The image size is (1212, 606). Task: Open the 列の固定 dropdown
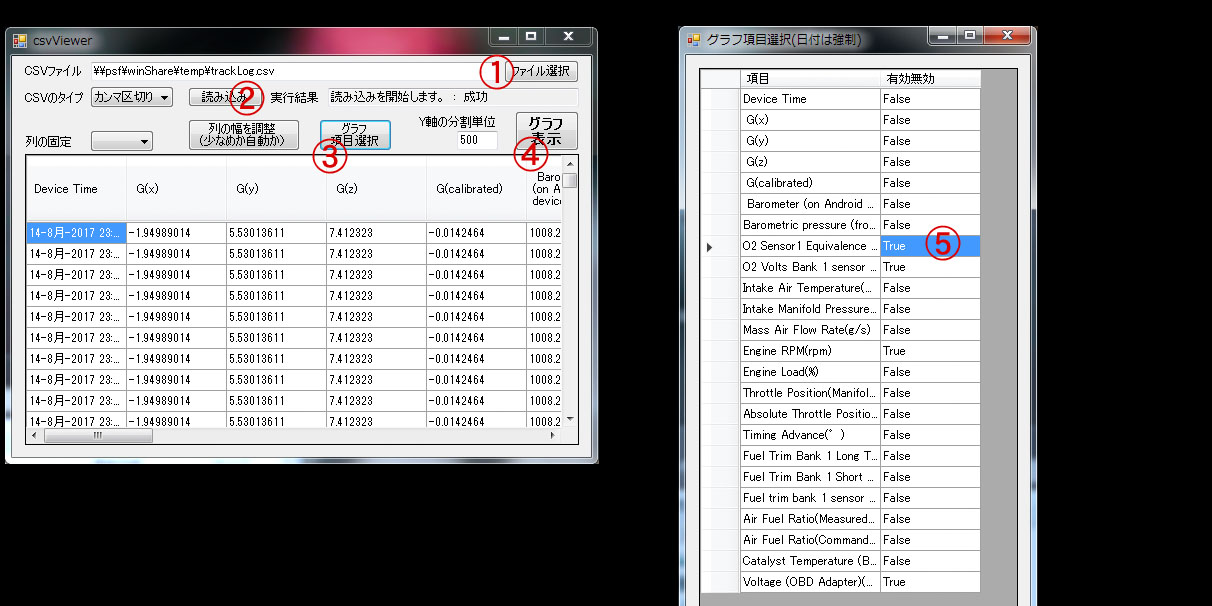(122, 142)
